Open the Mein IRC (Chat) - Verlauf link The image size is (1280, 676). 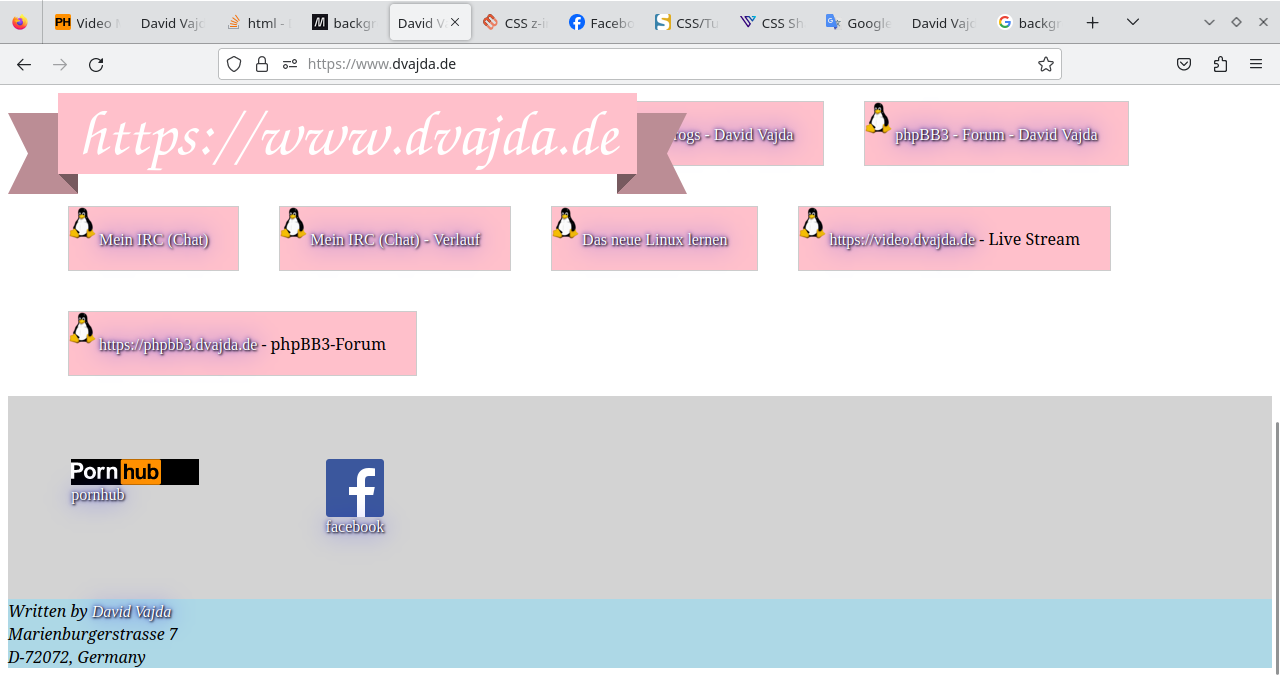pyautogui.click(x=395, y=240)
